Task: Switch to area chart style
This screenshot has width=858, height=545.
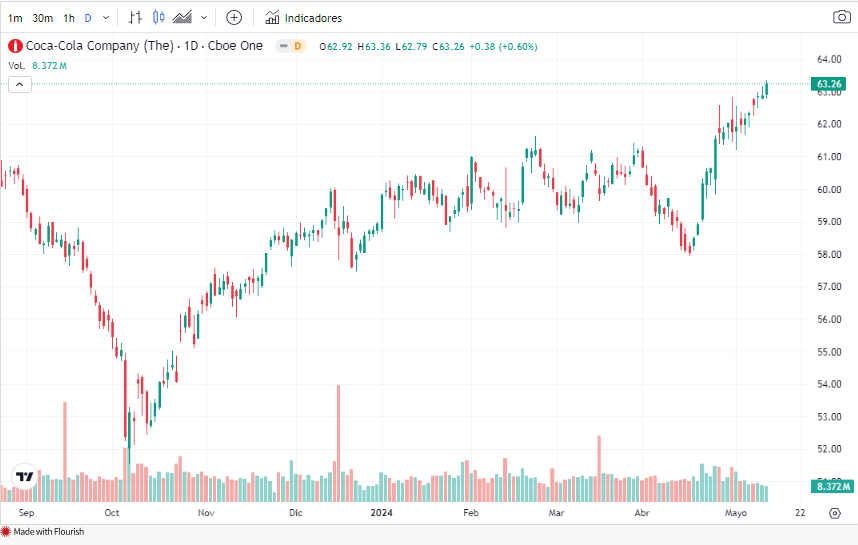Action: [x=182, y=18]
